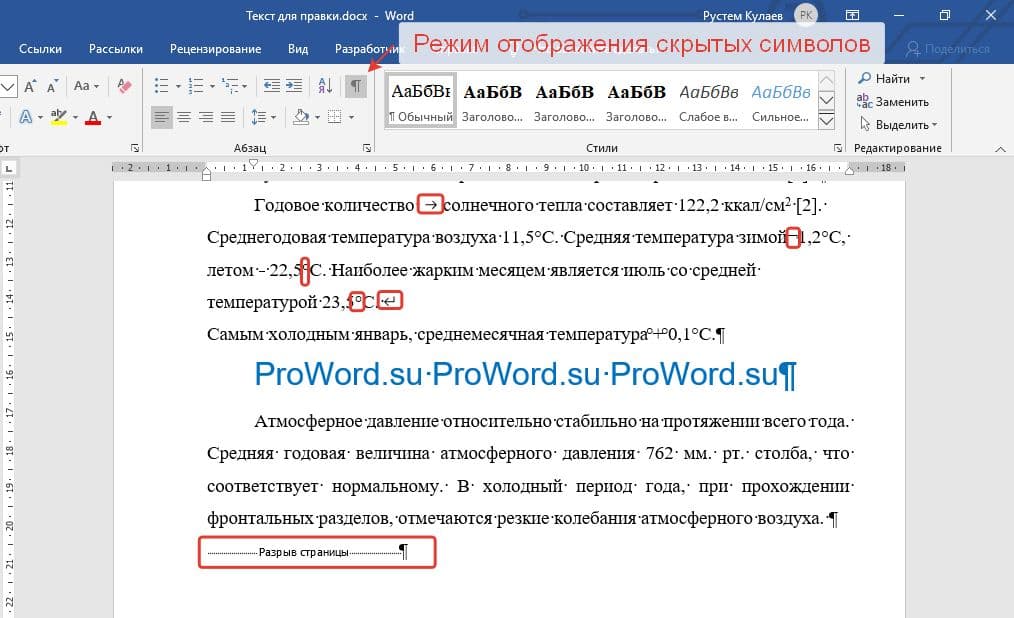Viewport: 1014px width, 618px height.
Task: Apply text highlight color (yellow marker)
Action: tap(58, 117)
